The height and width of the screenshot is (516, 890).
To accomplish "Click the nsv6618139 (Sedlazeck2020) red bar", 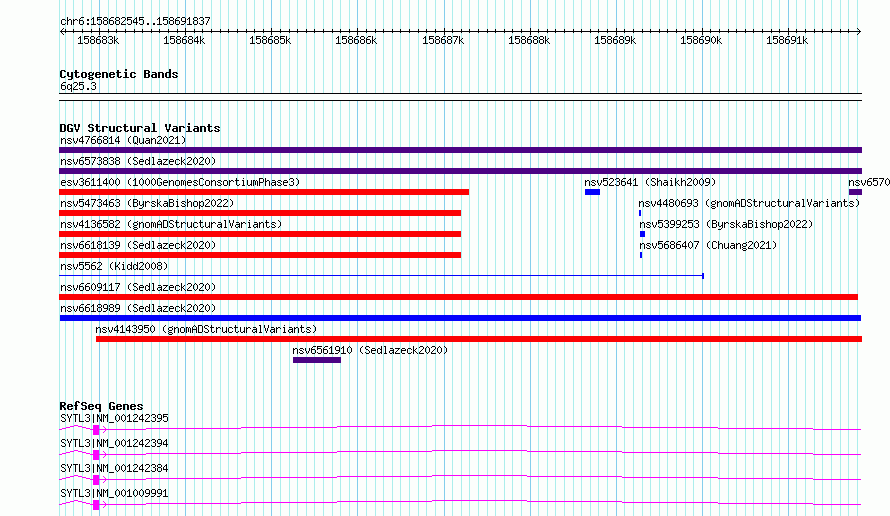I will (260, 255).
